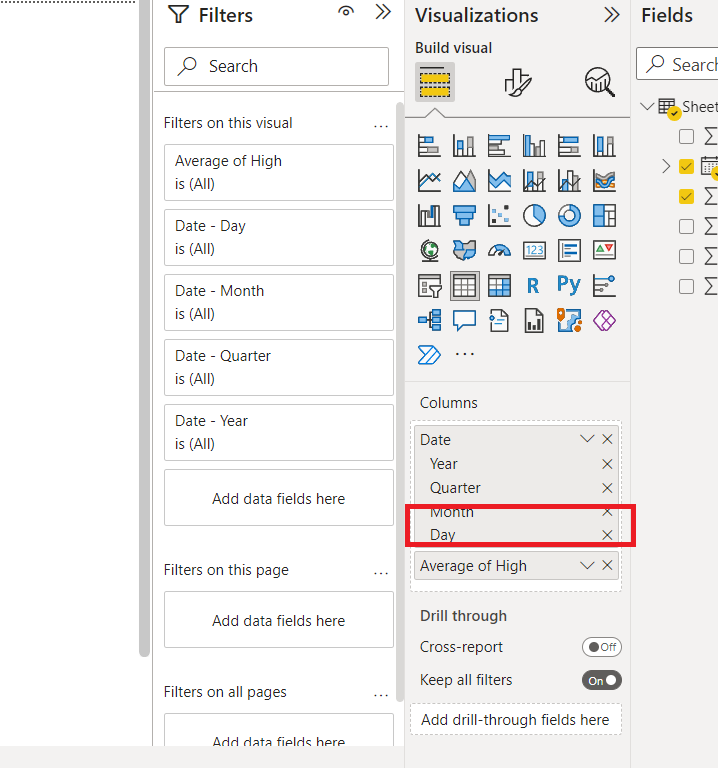Pick the Area chart visual

(x=464, y=181)
